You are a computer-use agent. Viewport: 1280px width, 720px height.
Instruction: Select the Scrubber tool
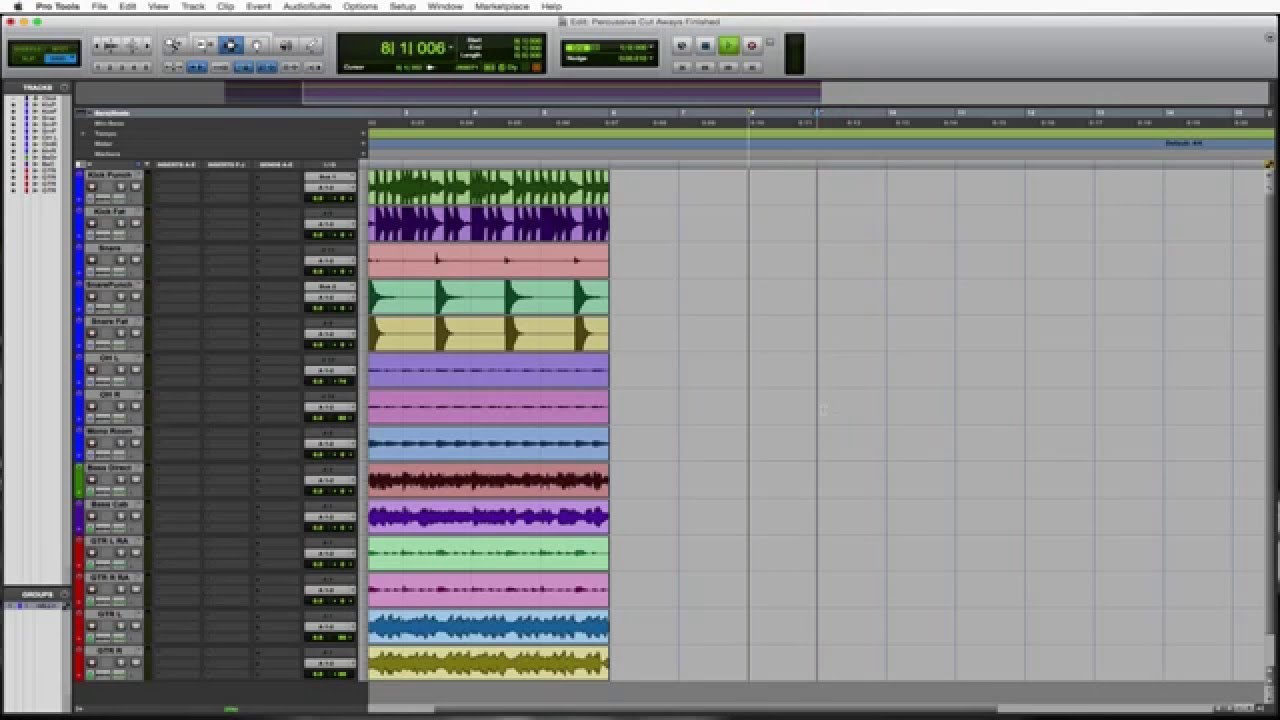[x=285, y=45]
